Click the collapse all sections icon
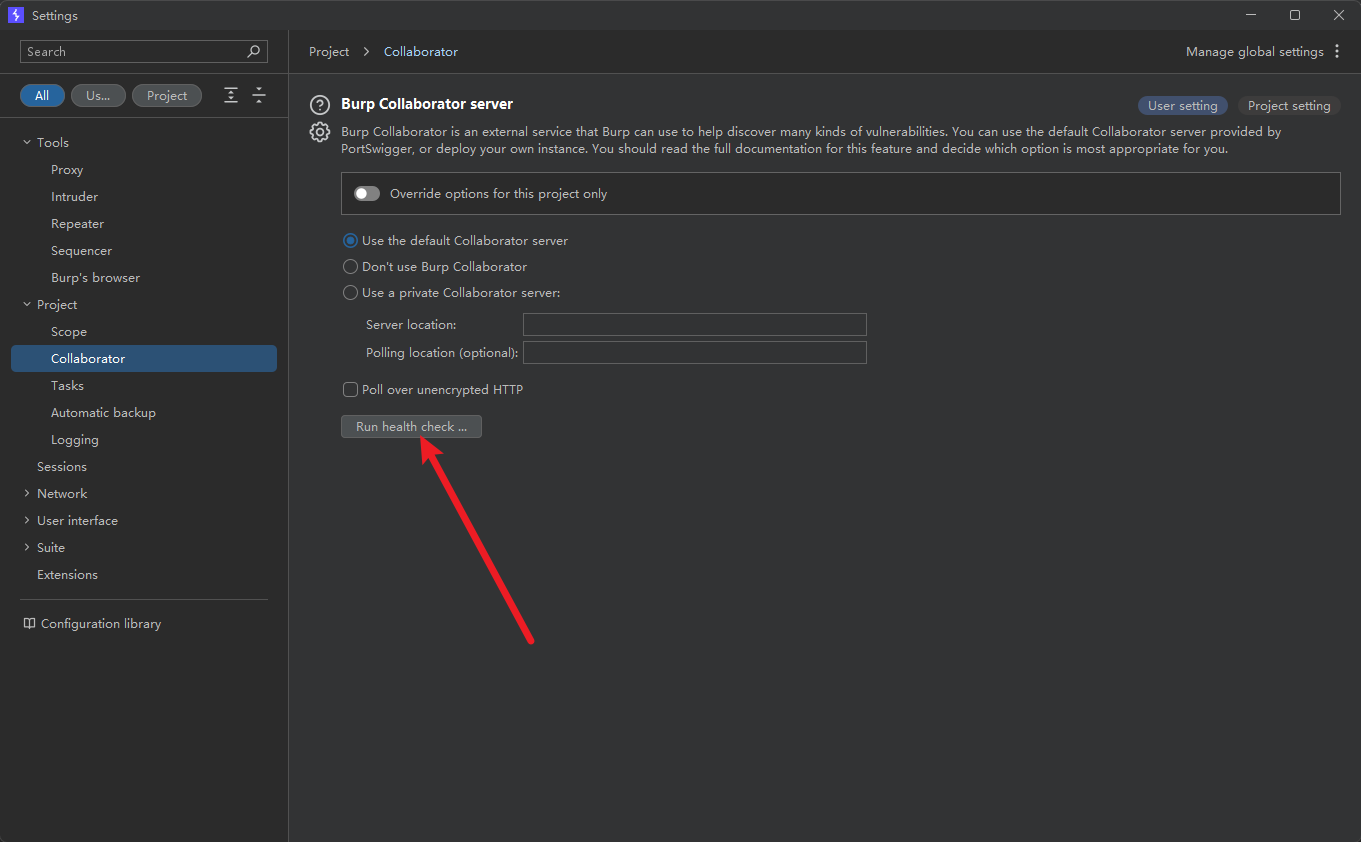 coord(259,95)
